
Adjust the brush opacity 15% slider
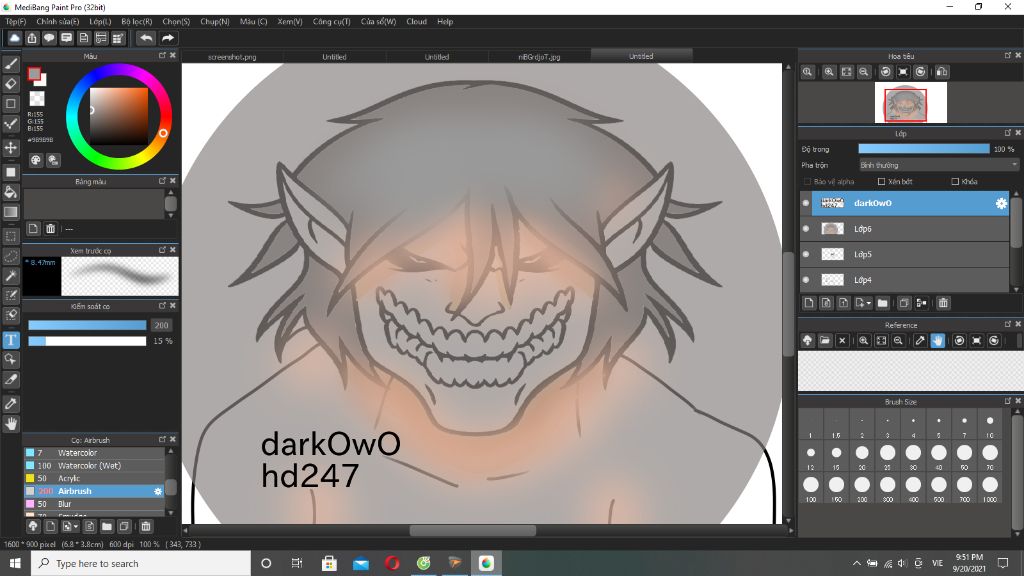click(87, 341)
